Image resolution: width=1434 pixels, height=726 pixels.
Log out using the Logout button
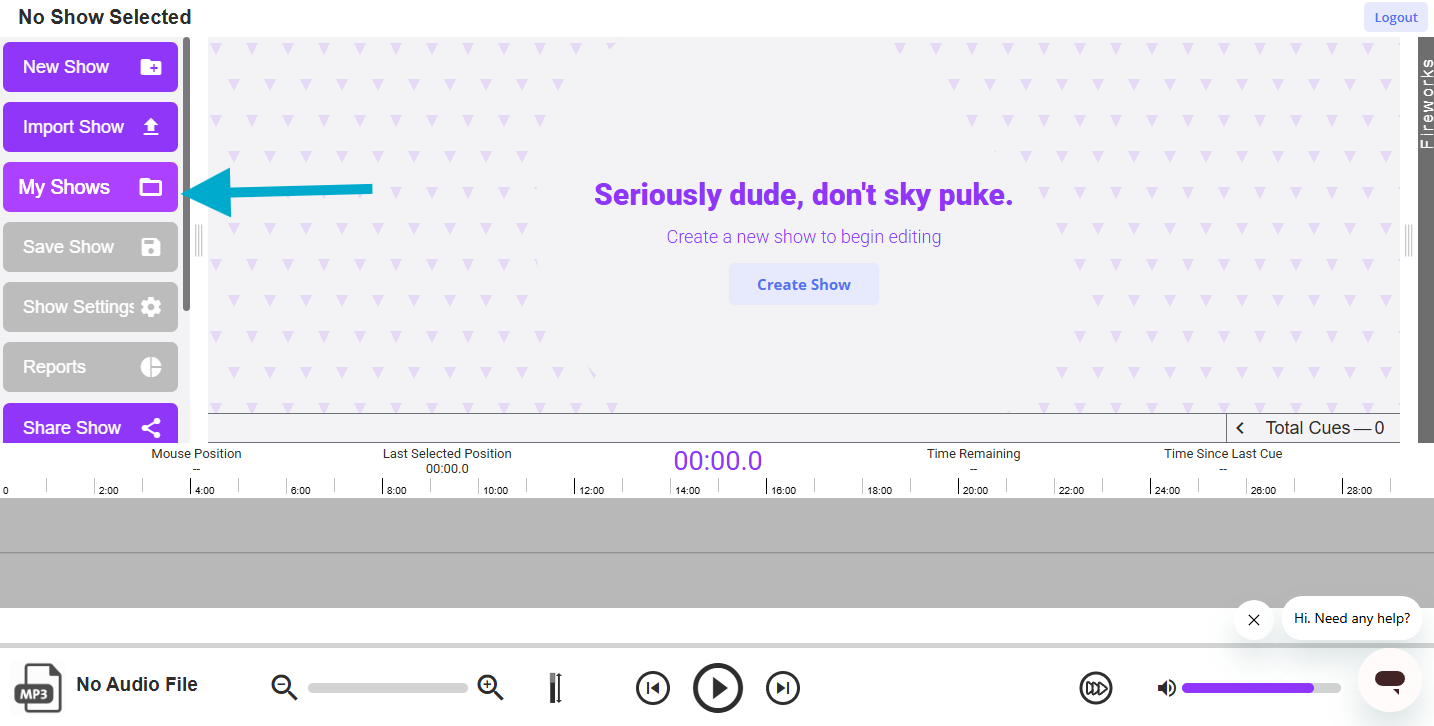[1395, 17]
